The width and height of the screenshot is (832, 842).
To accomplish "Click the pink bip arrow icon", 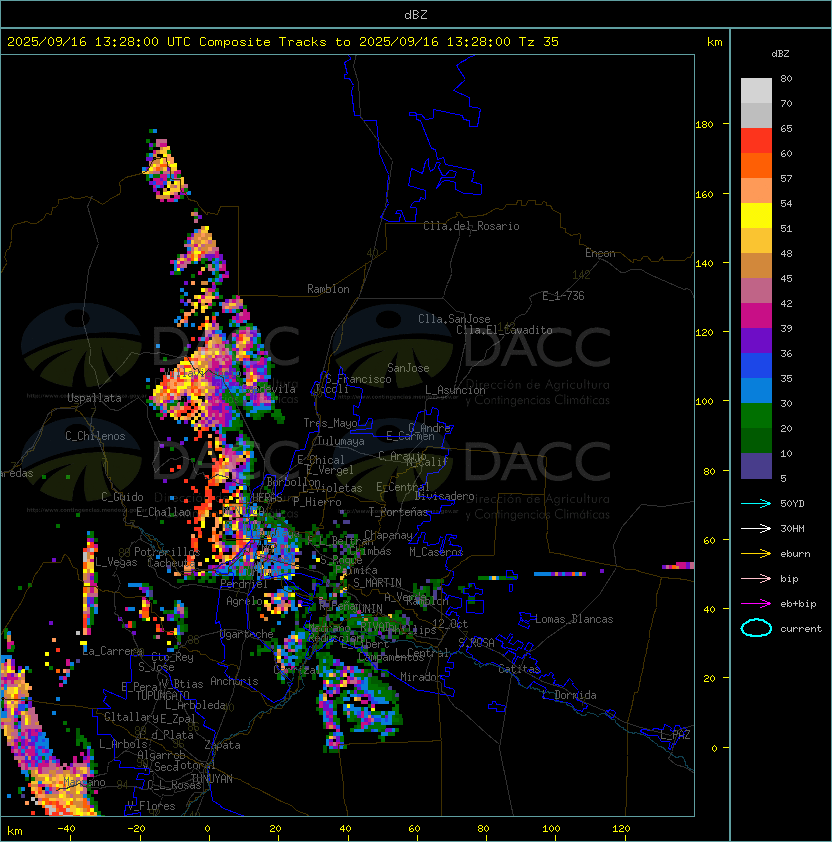I will [x=756, y=578].
